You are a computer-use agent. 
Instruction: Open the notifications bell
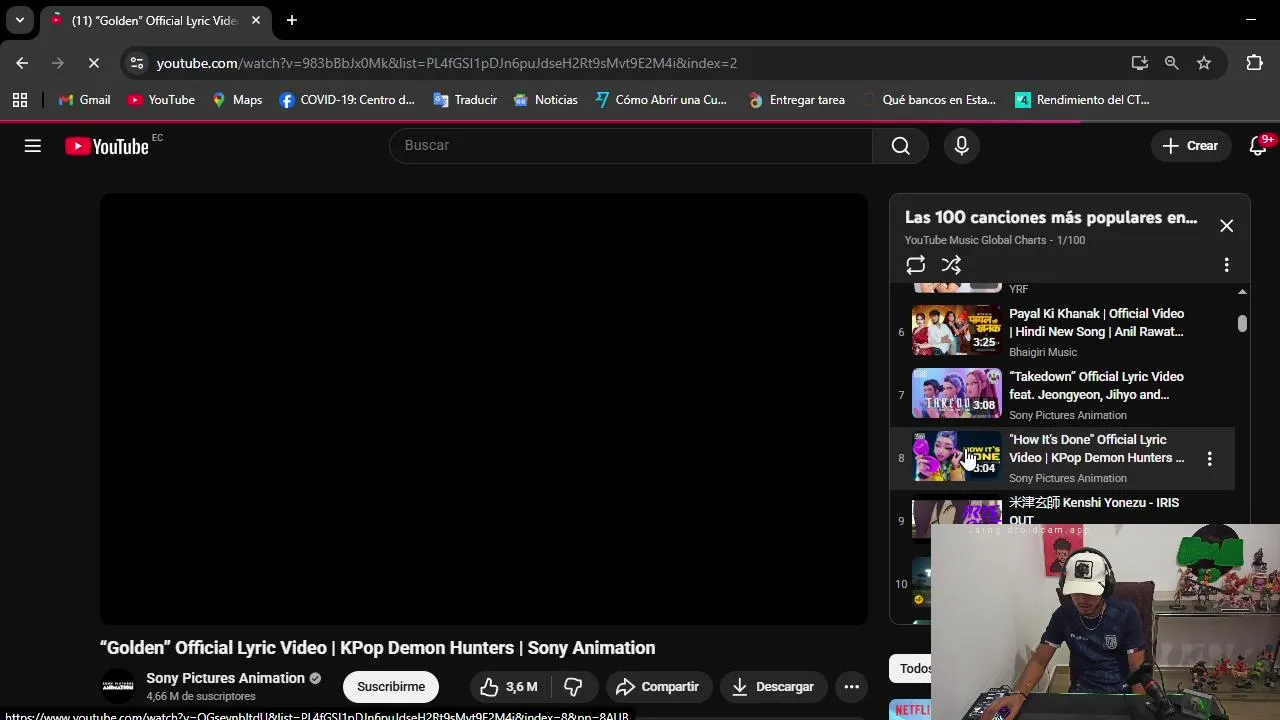coord(1259,146)
